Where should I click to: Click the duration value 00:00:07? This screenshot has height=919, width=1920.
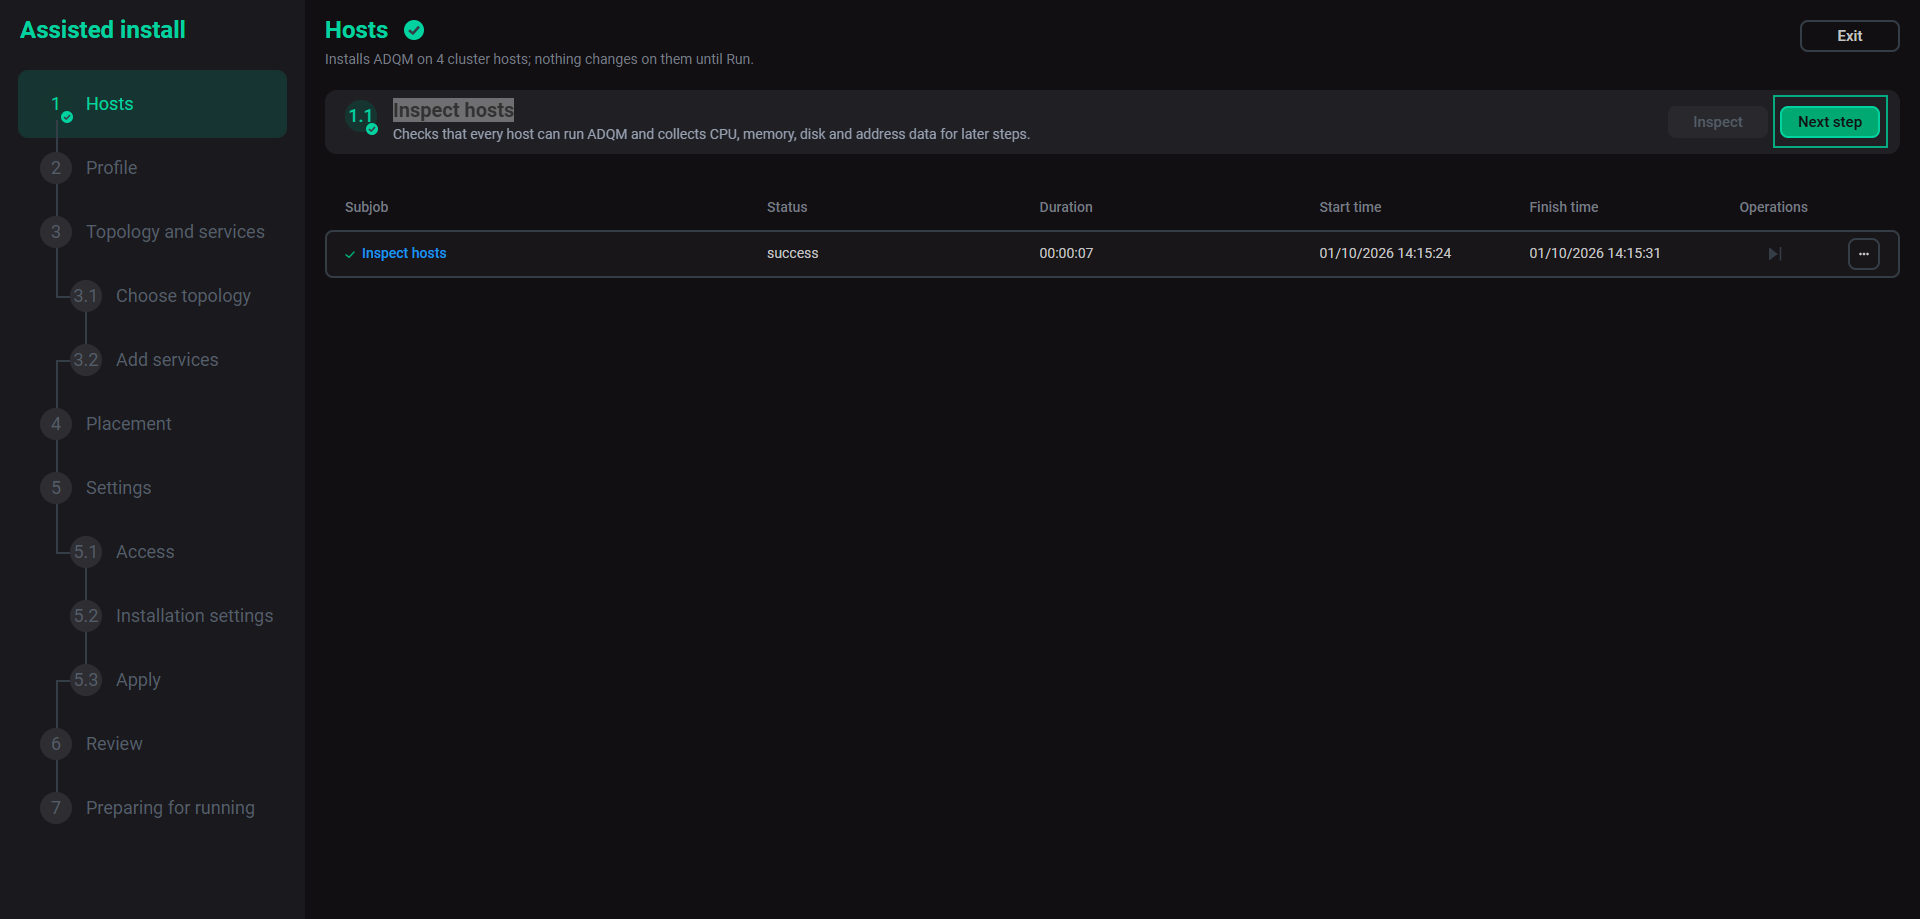coord(1066,254)
